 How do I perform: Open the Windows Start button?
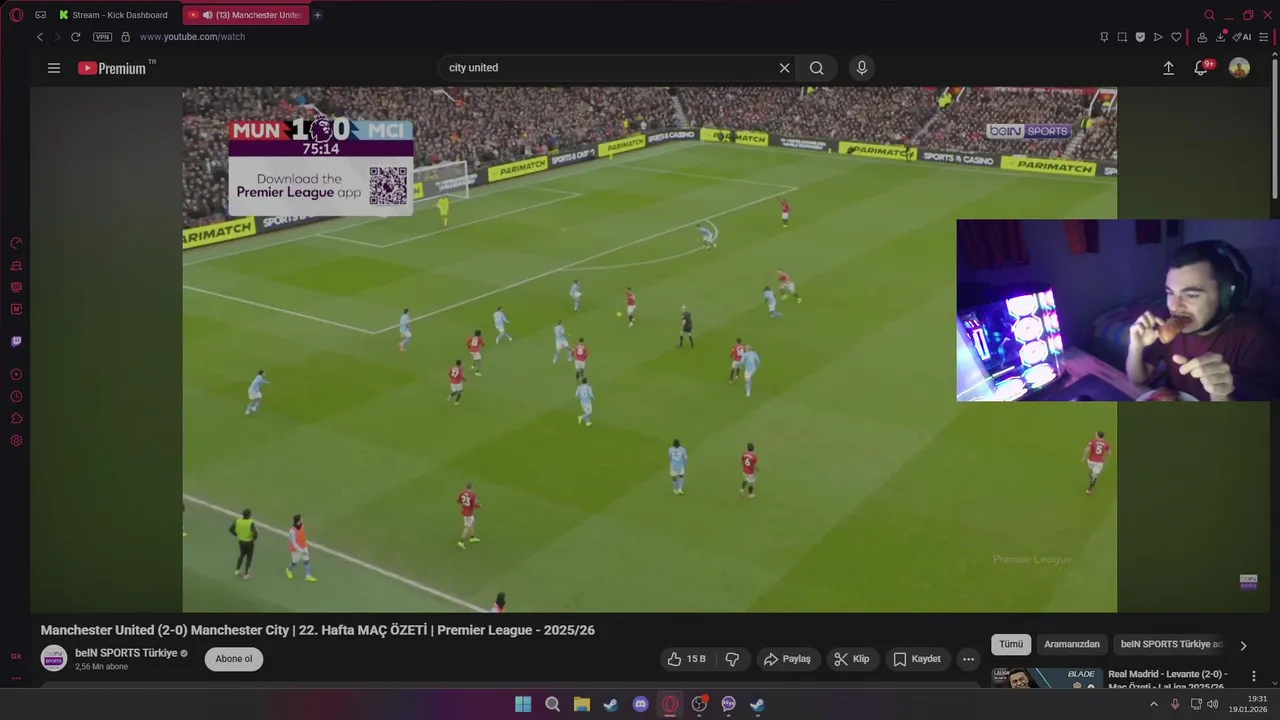tap(523, 704)
